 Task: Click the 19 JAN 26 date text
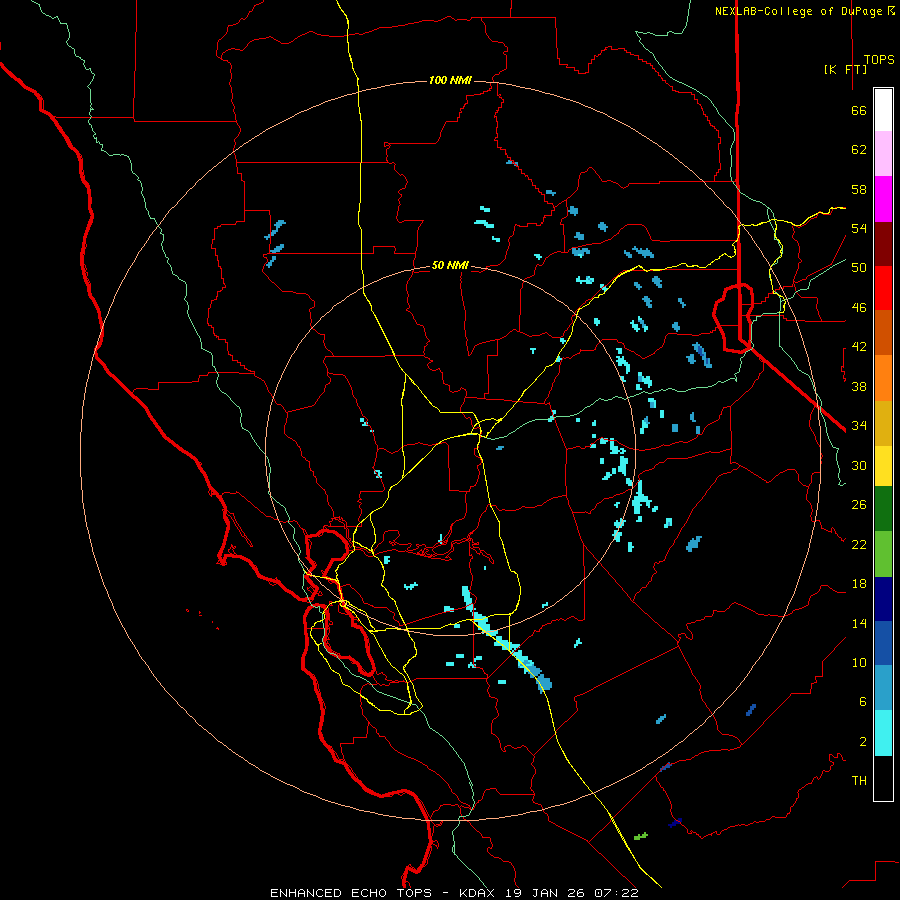[546, 893]
